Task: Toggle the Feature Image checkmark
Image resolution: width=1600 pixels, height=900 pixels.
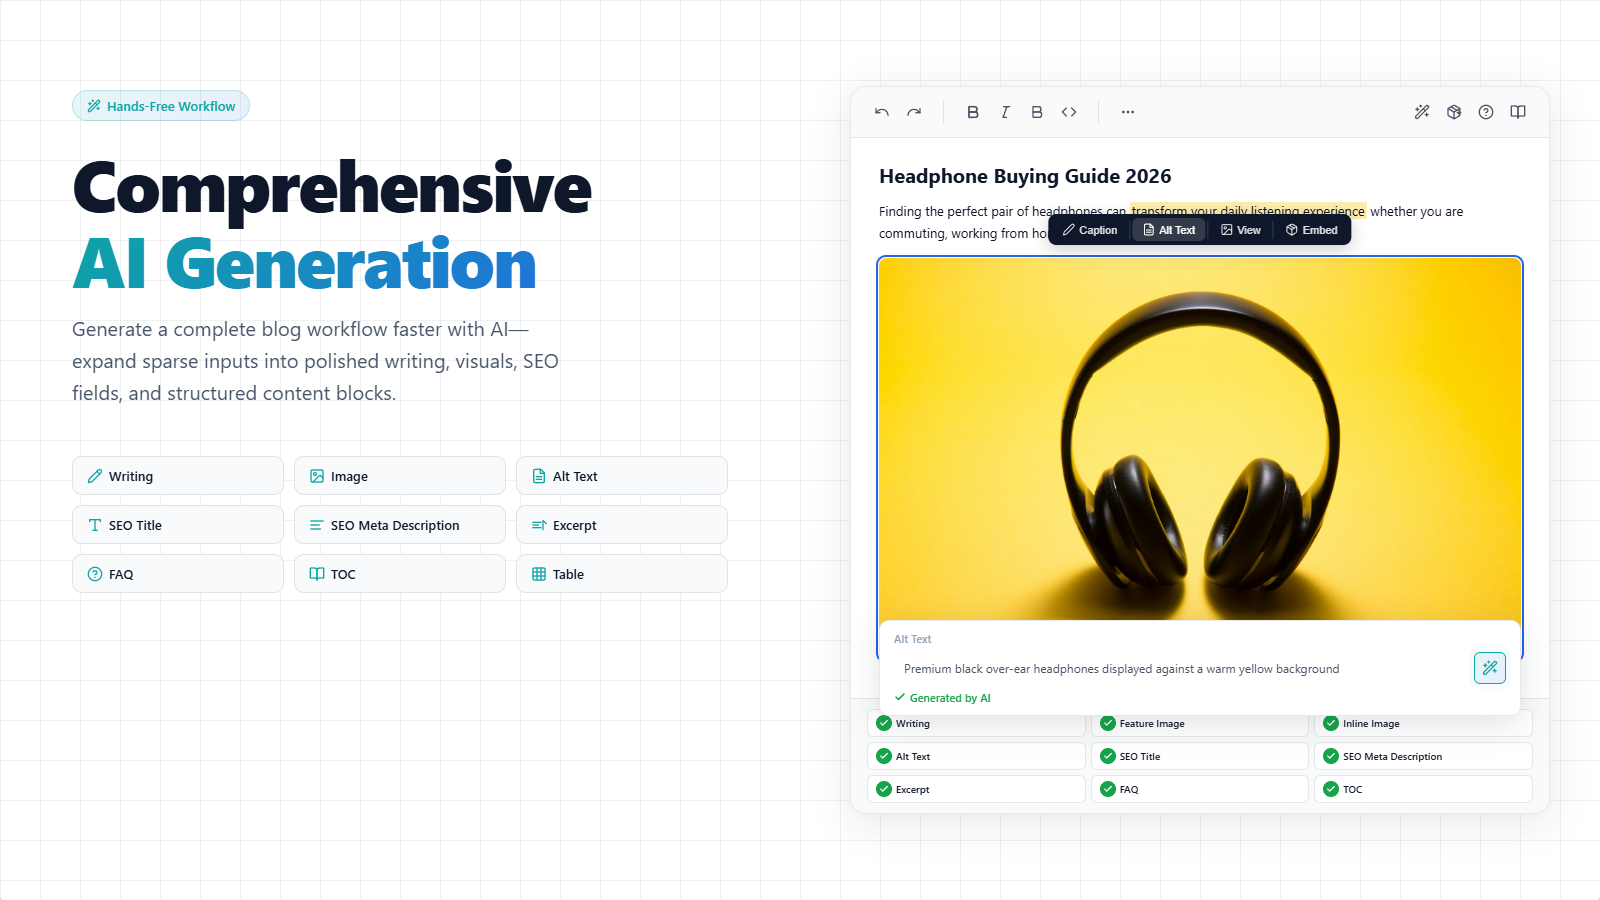Action: 1108,723
